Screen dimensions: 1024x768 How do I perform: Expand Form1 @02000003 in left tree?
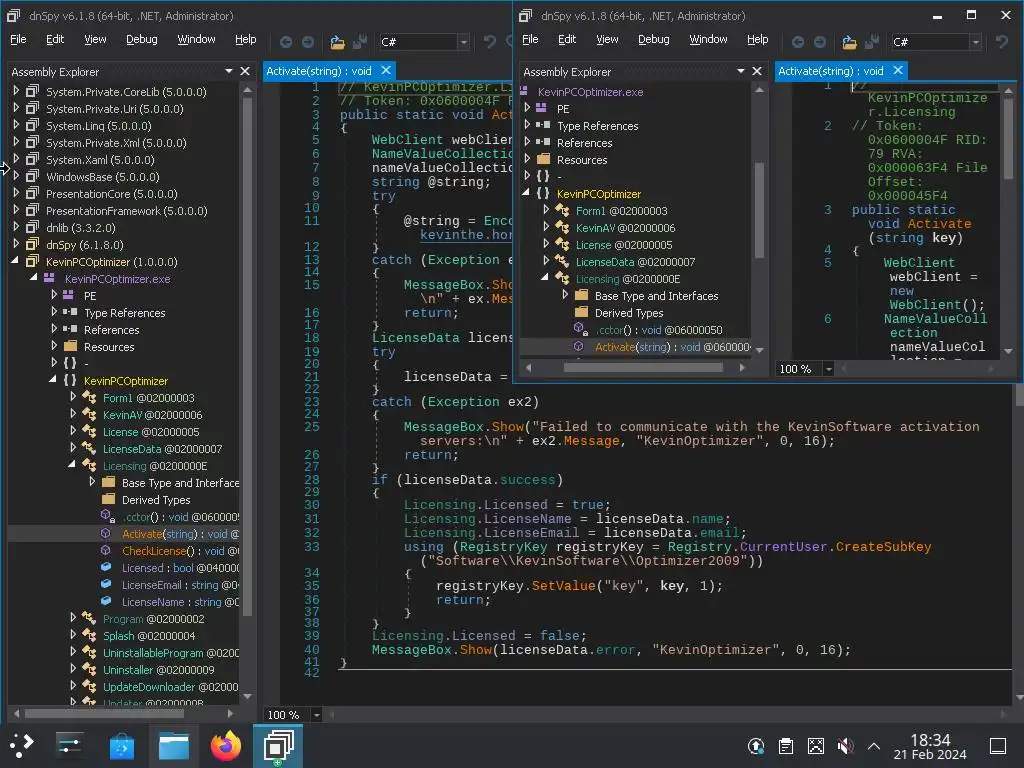(73, 397)
